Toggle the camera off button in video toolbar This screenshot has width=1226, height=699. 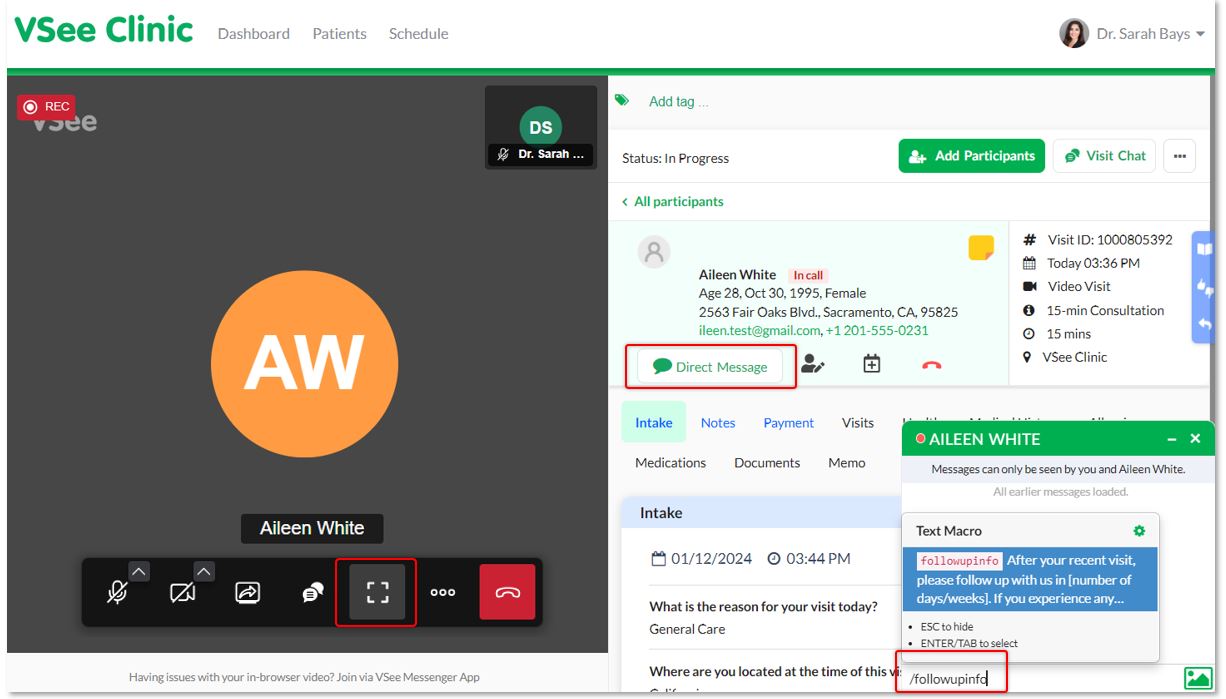[183, 593]
